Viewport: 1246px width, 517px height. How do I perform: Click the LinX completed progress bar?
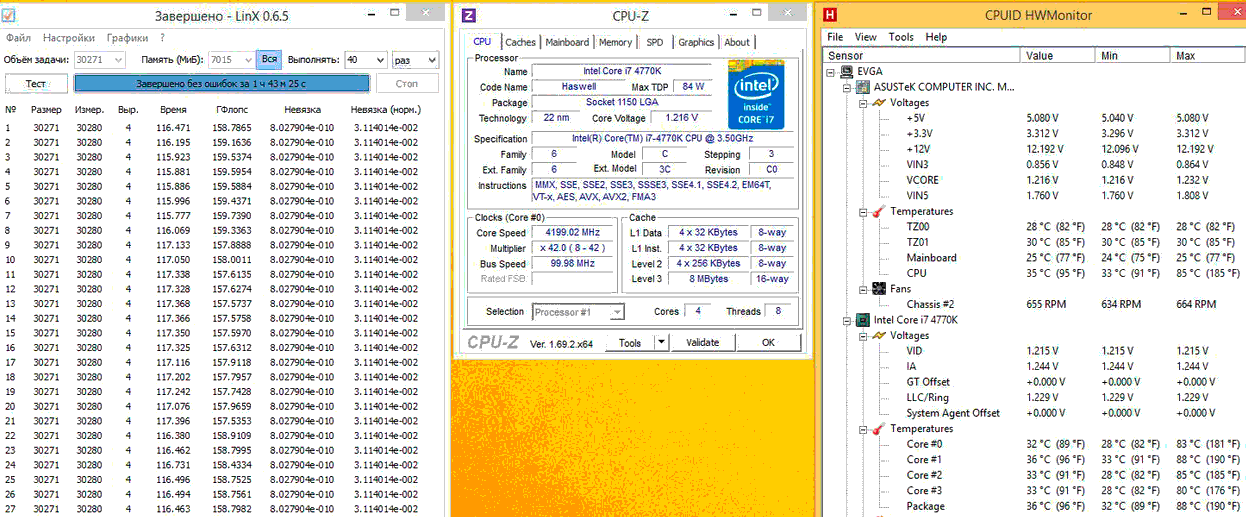click(x=221, y=84)
